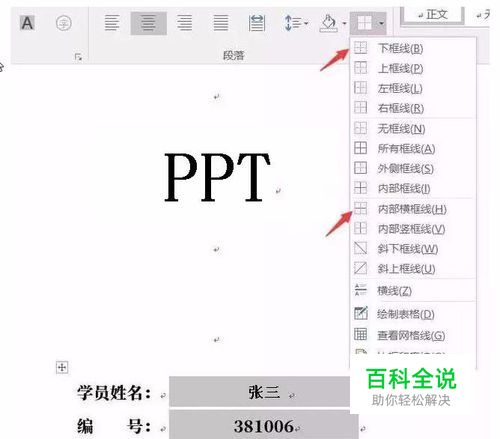Open paragraph settings dialog launcher
This screenshot has width=500, height=439.
click(78, 57)
